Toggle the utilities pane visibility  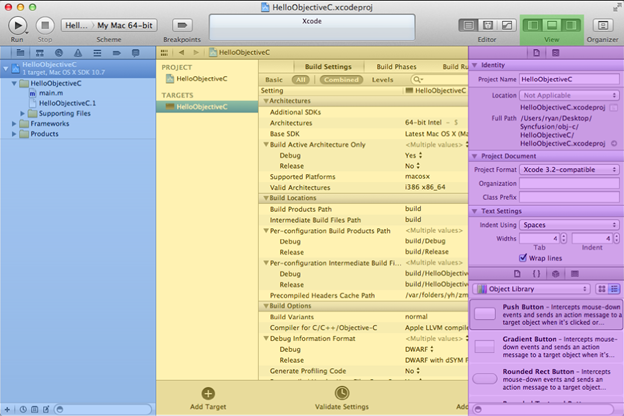click(571, 25)
